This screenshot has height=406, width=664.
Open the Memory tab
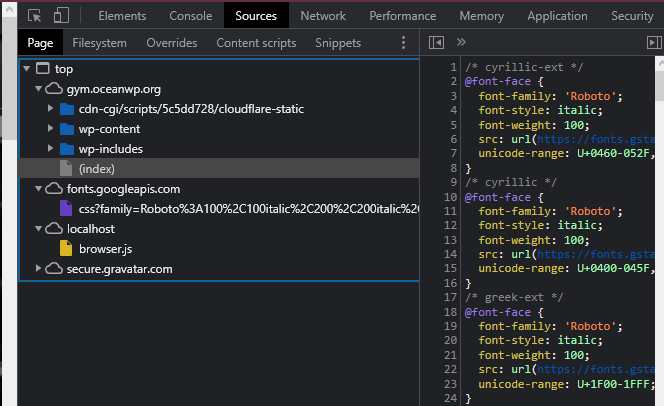tap(481, 16)
